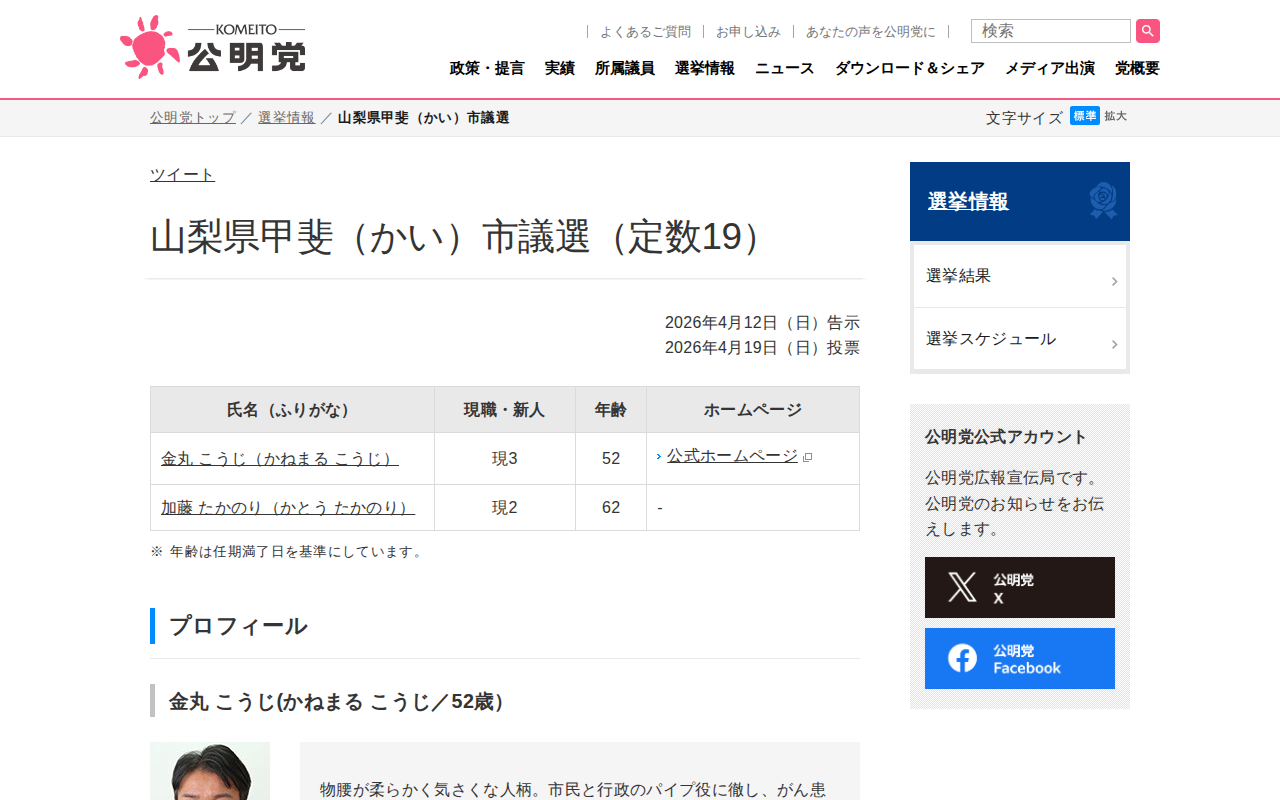Open the ニュース menu item
The height and width of the screenshot is (800, 1280).
[785, 68]
